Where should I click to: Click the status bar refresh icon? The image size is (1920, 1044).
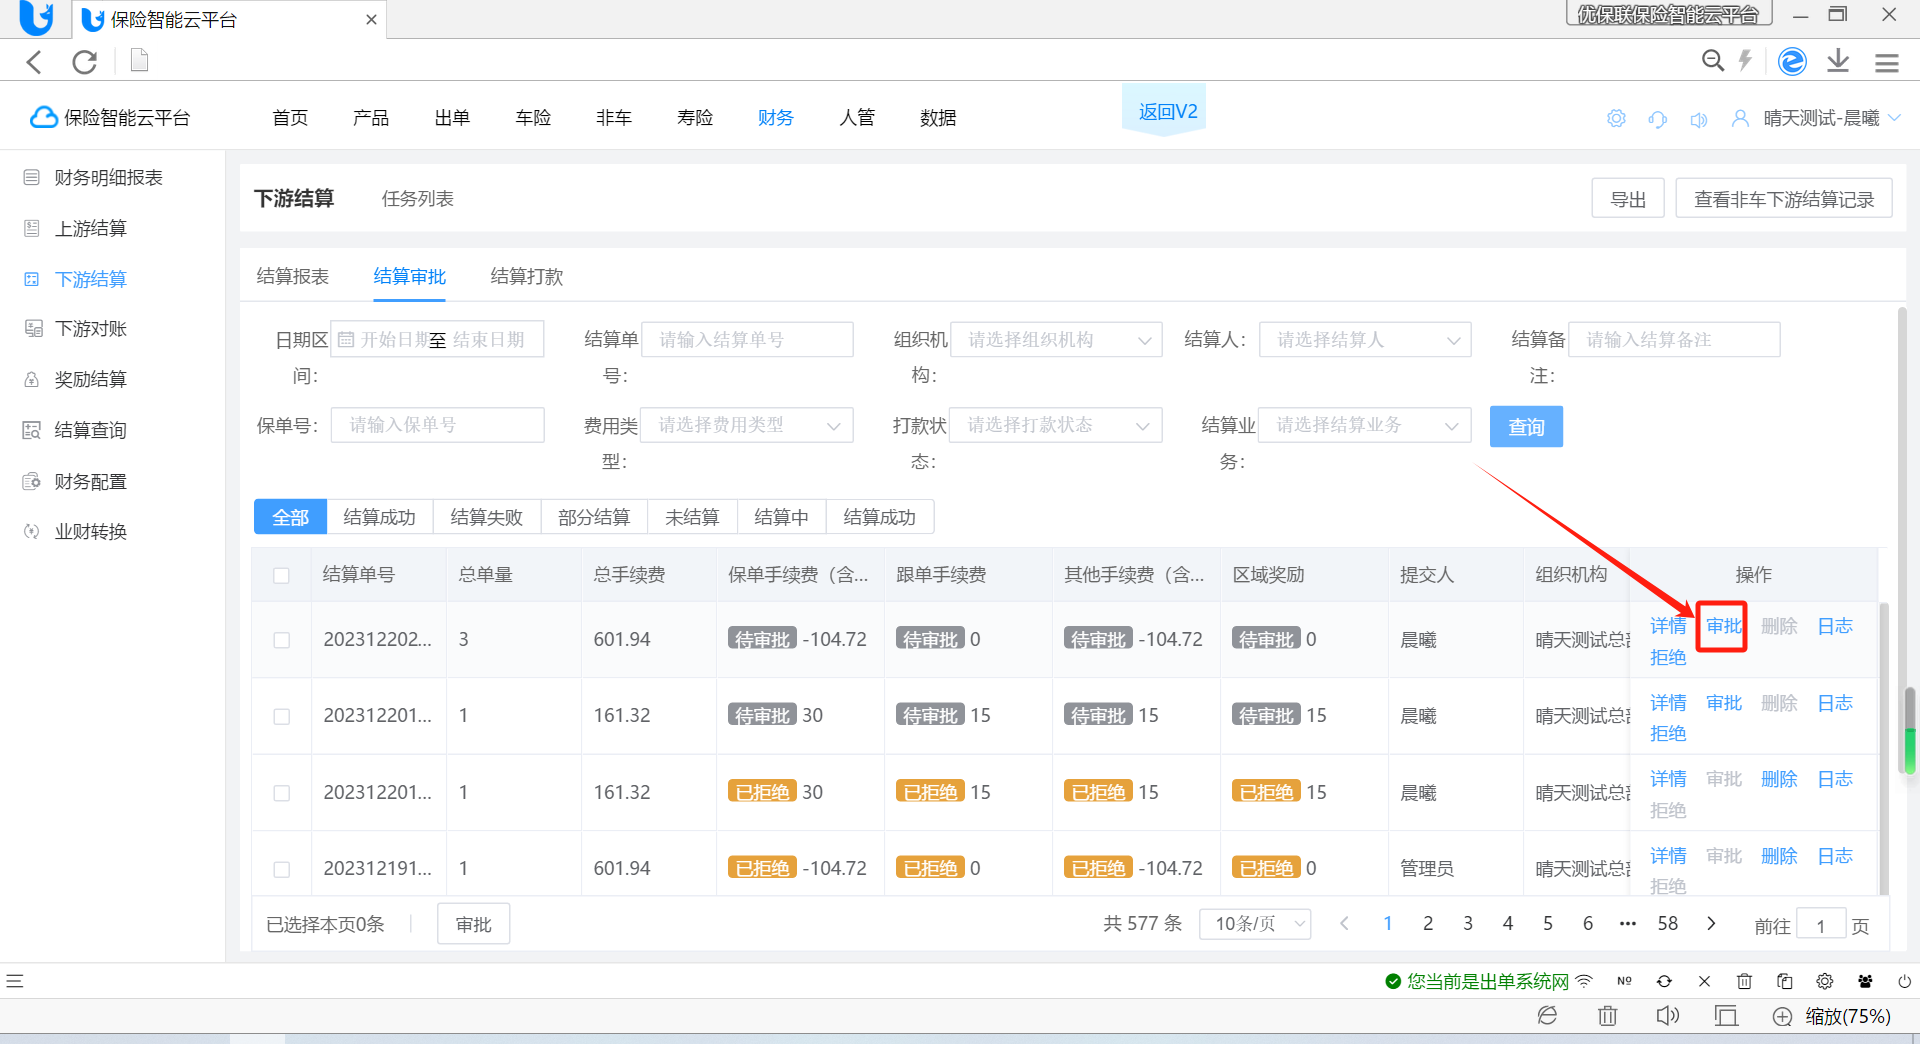1664,981
